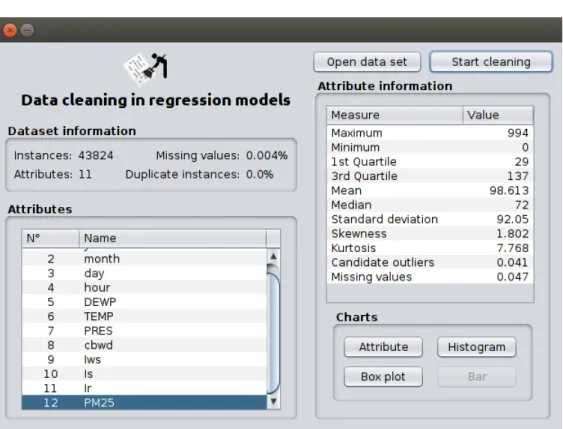Screen dimensions: 563x429
Task: Select the hour attribute row
Action: pyautogui.click(x=144, y=288)
